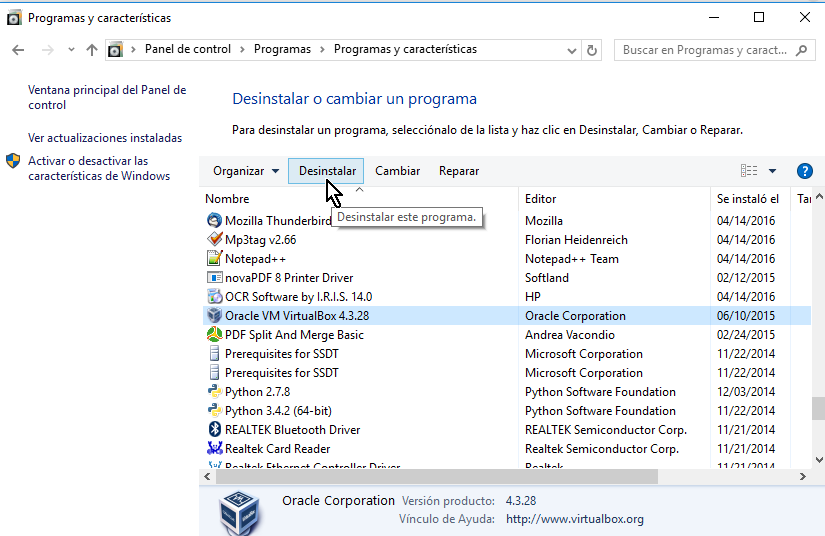
Task: Click the vertical scrollbar up arrow
Action: pyautogui.click(x=819, y=197)
